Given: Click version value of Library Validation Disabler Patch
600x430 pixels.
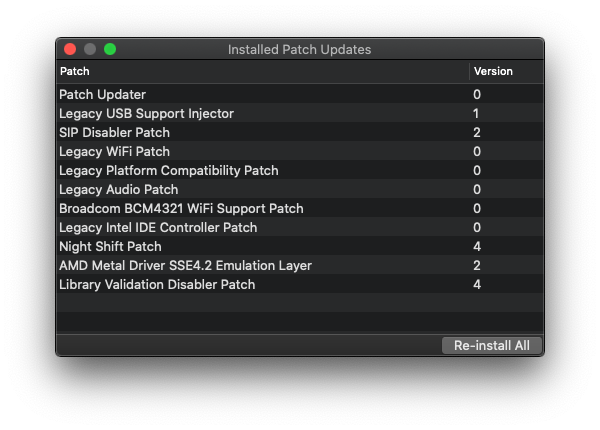Looking at the screenshot, I should tap(477, 284).
